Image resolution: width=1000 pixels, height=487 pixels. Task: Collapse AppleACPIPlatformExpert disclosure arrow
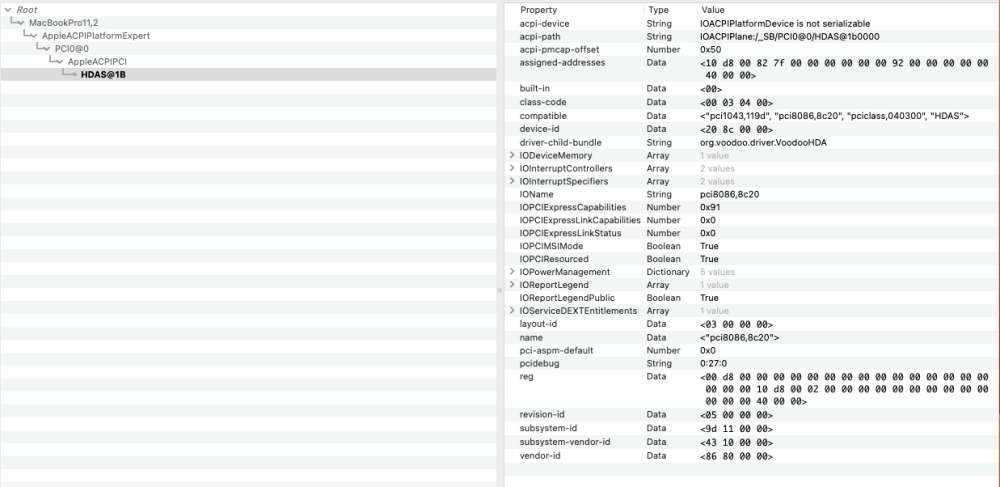(x=34, y=36)
